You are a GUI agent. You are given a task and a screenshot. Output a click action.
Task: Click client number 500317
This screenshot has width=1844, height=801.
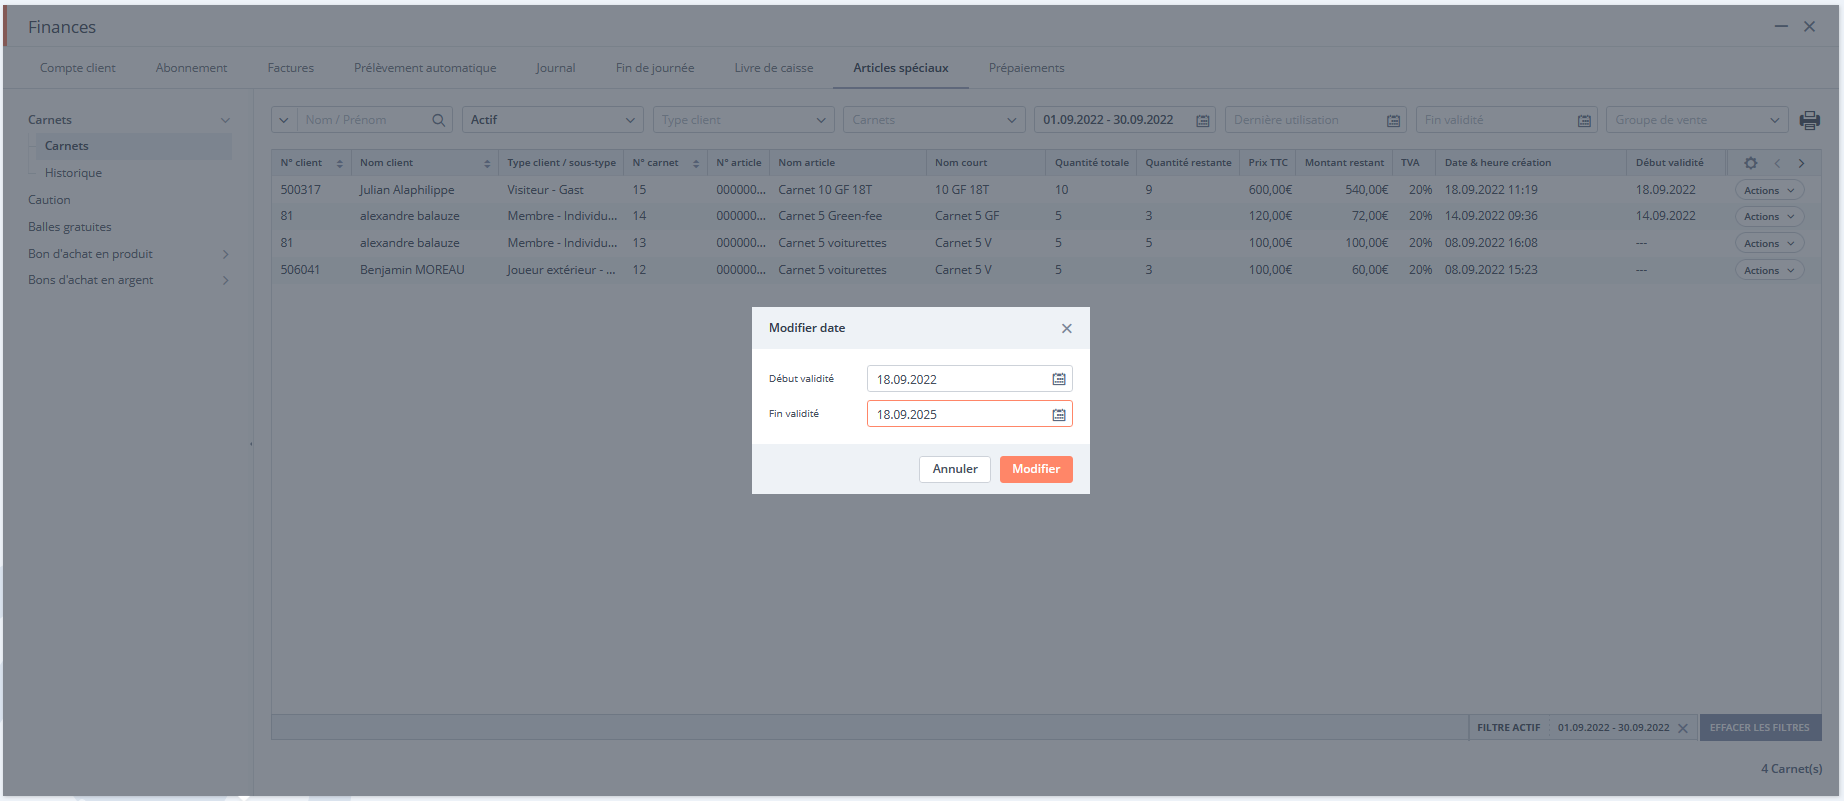pyautogui.click(x=300, y=190)
